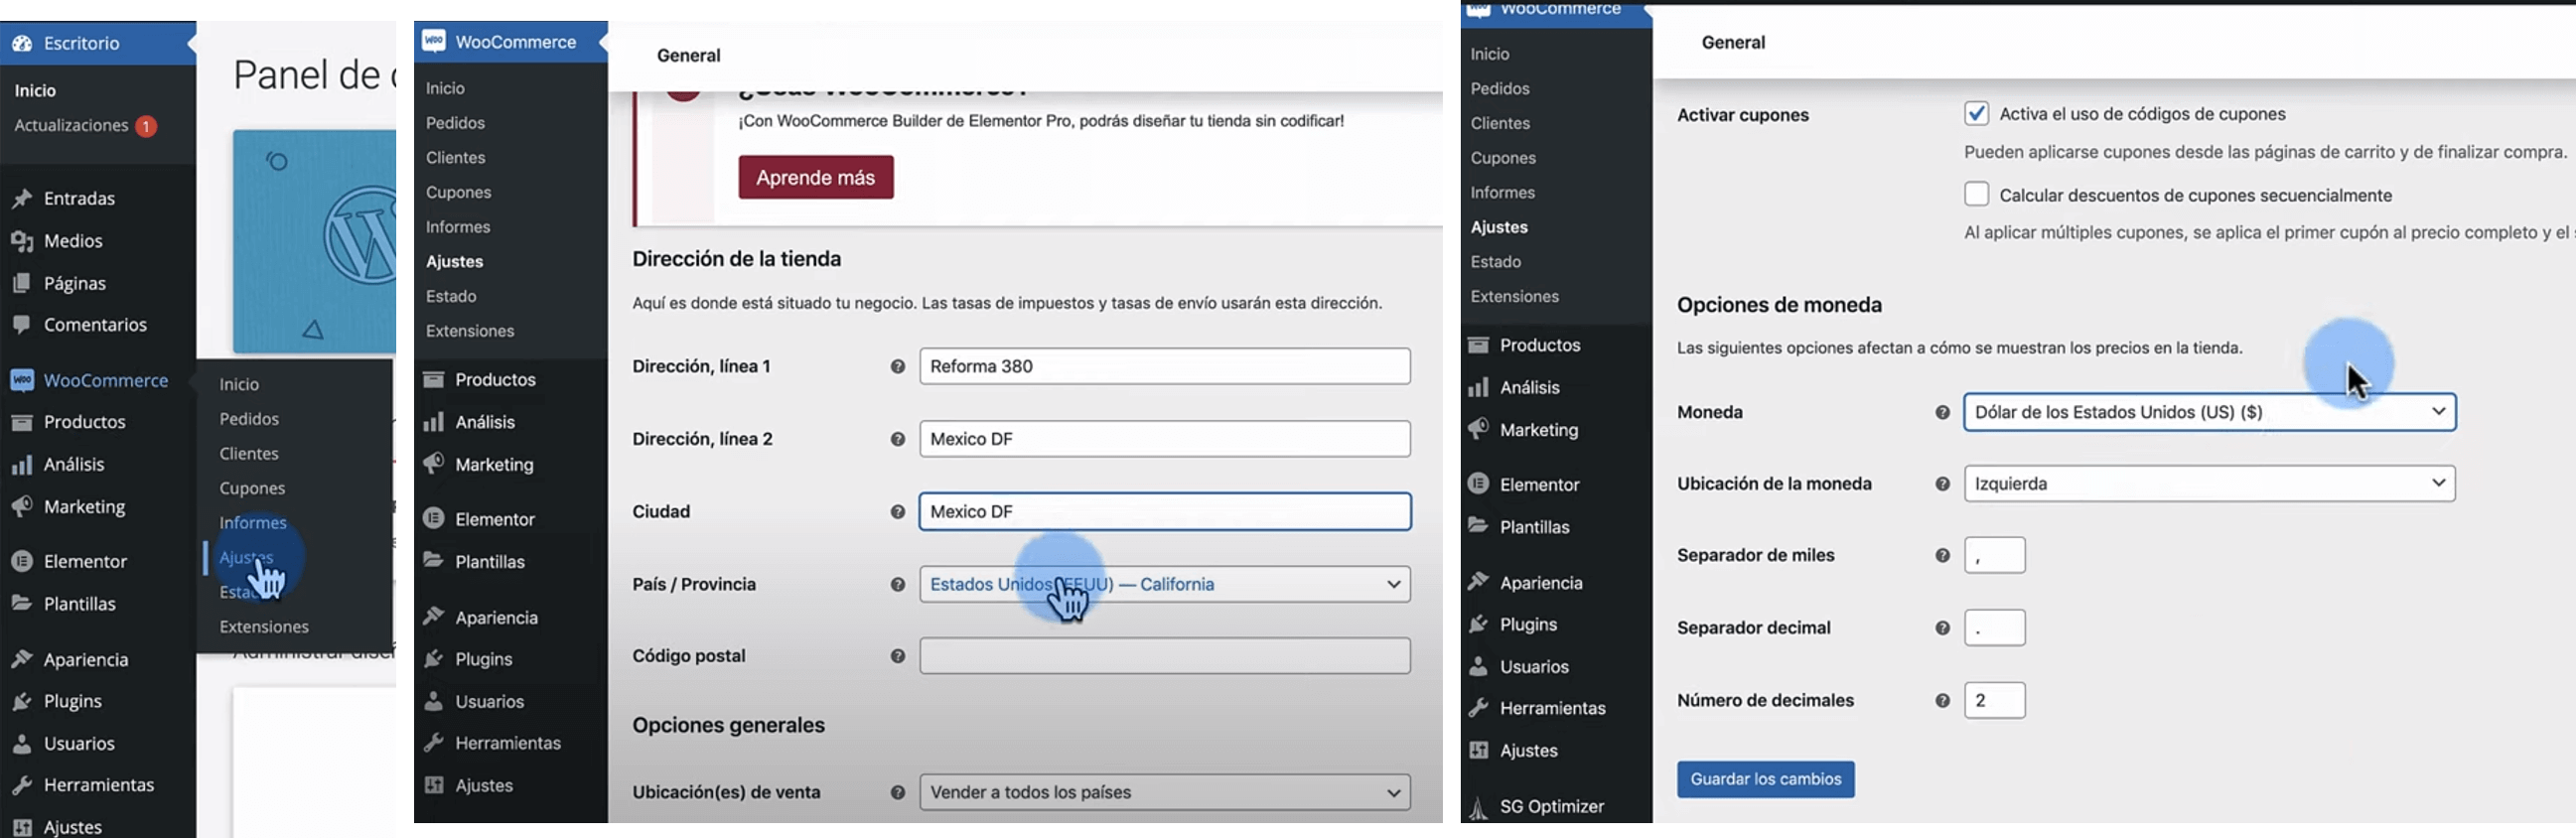Click Productos icon in the store address screen sidebar
2576x838 pixels.
(433, 379)
